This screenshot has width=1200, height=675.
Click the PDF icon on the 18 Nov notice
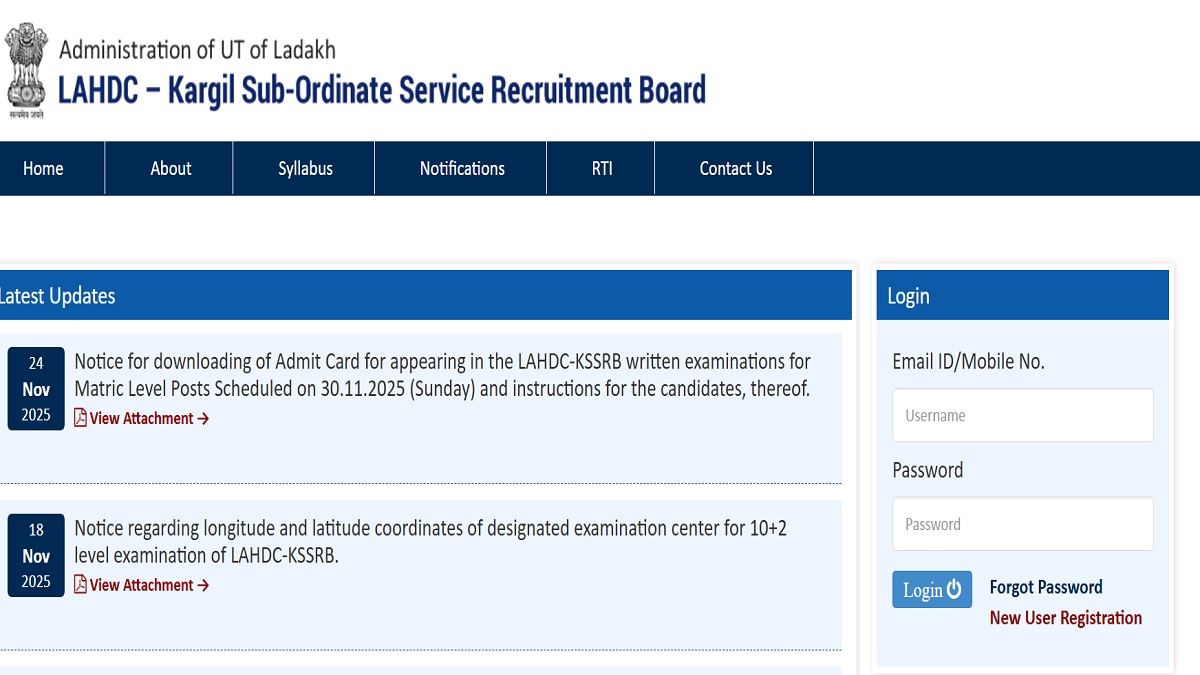pyautogui.click(x=80, y=585)
